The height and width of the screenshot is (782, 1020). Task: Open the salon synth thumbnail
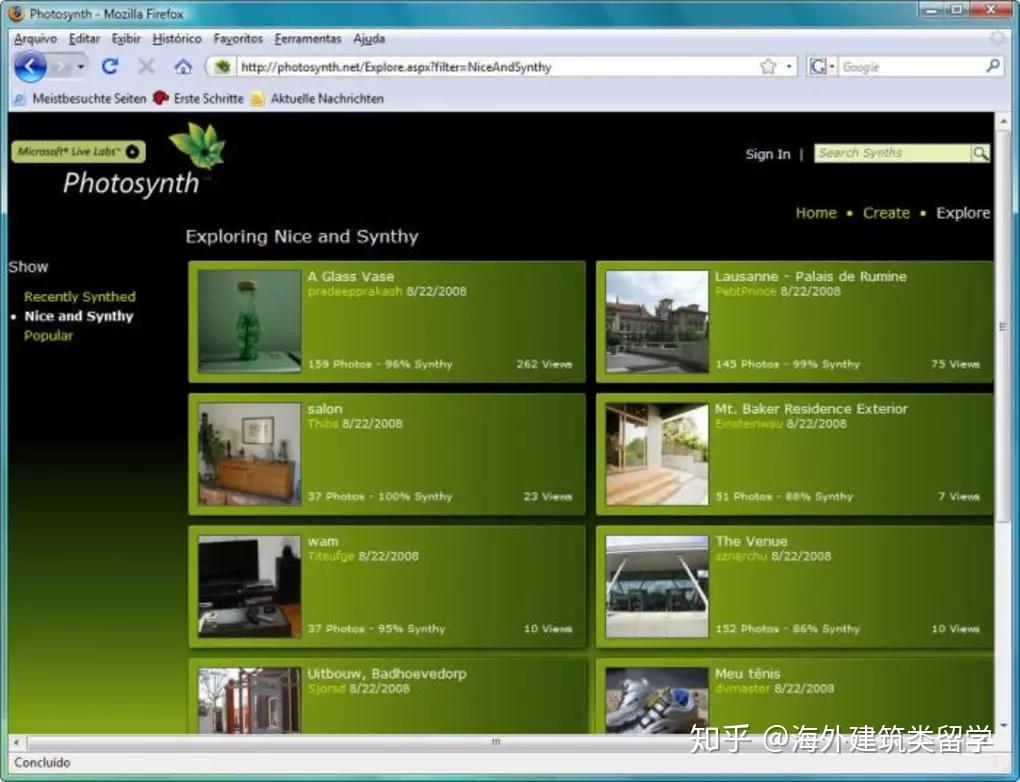click(250, 454)
